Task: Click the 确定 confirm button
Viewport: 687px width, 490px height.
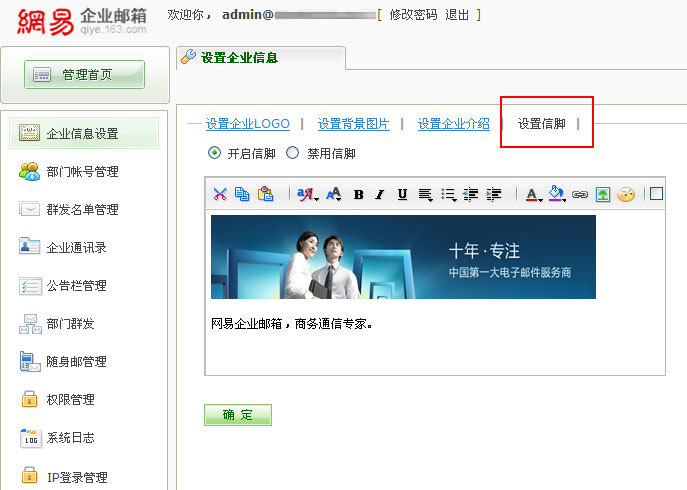Action: pos(238,415)
